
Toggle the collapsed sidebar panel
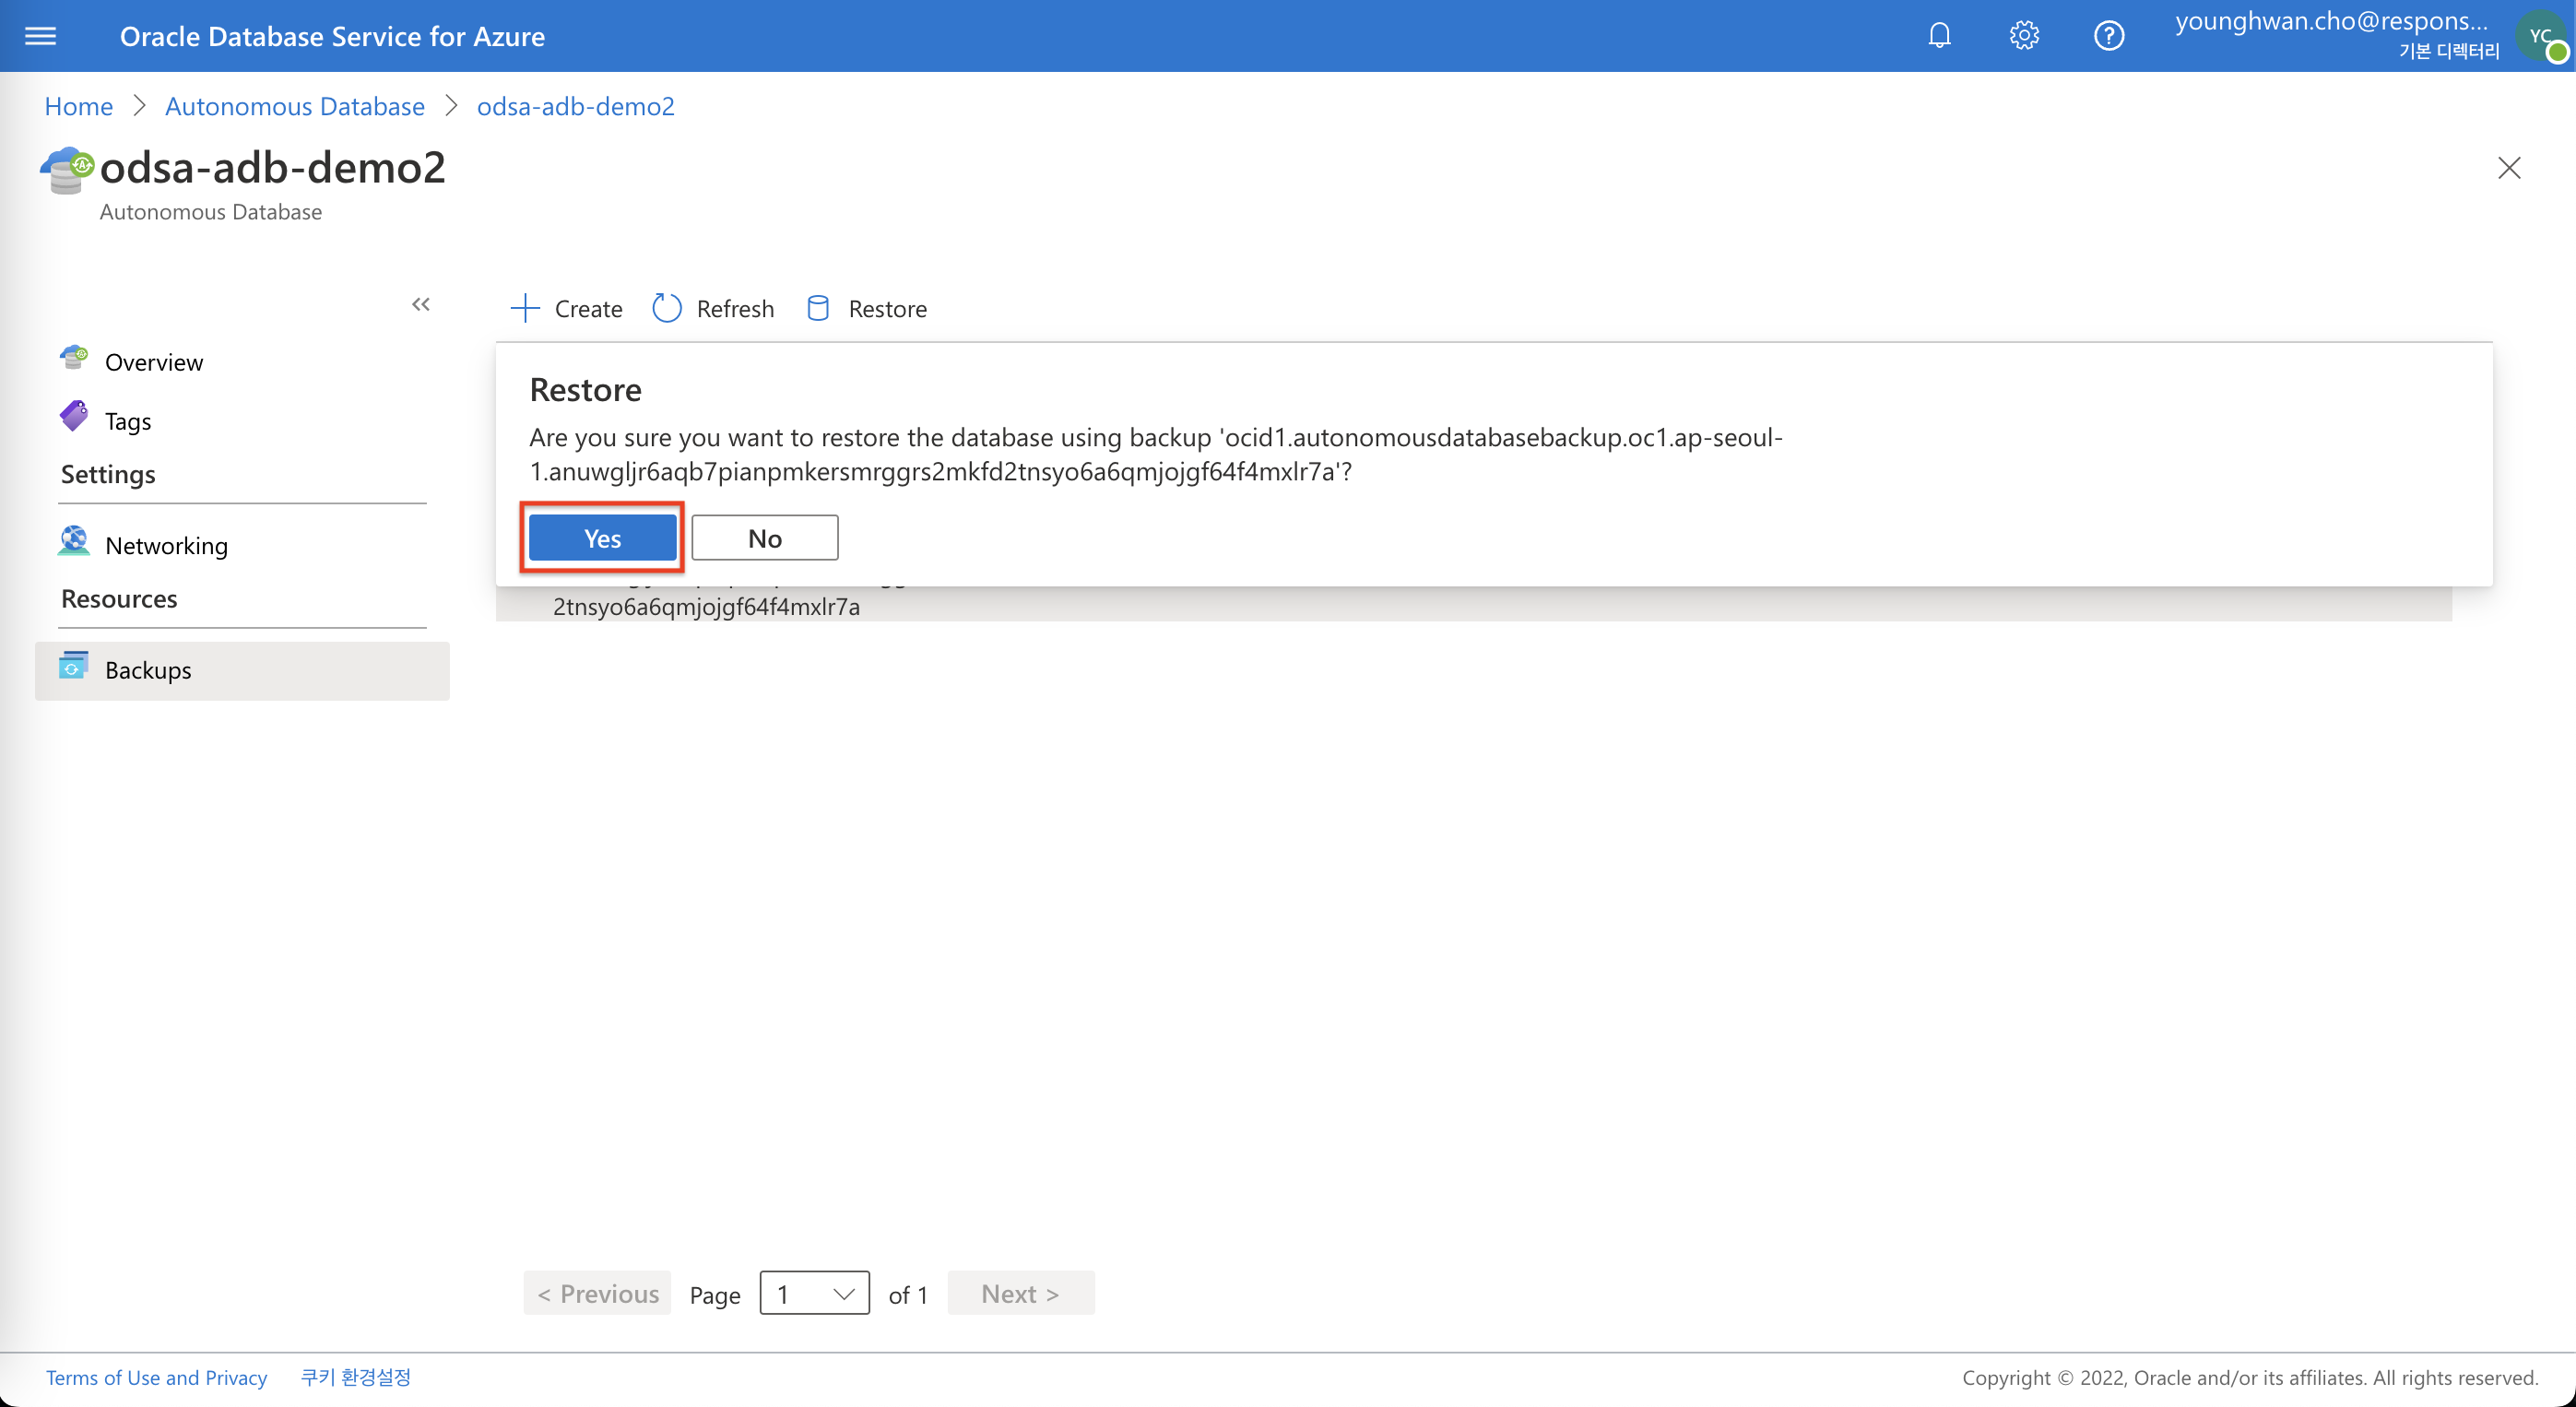(x=421, y=305)
